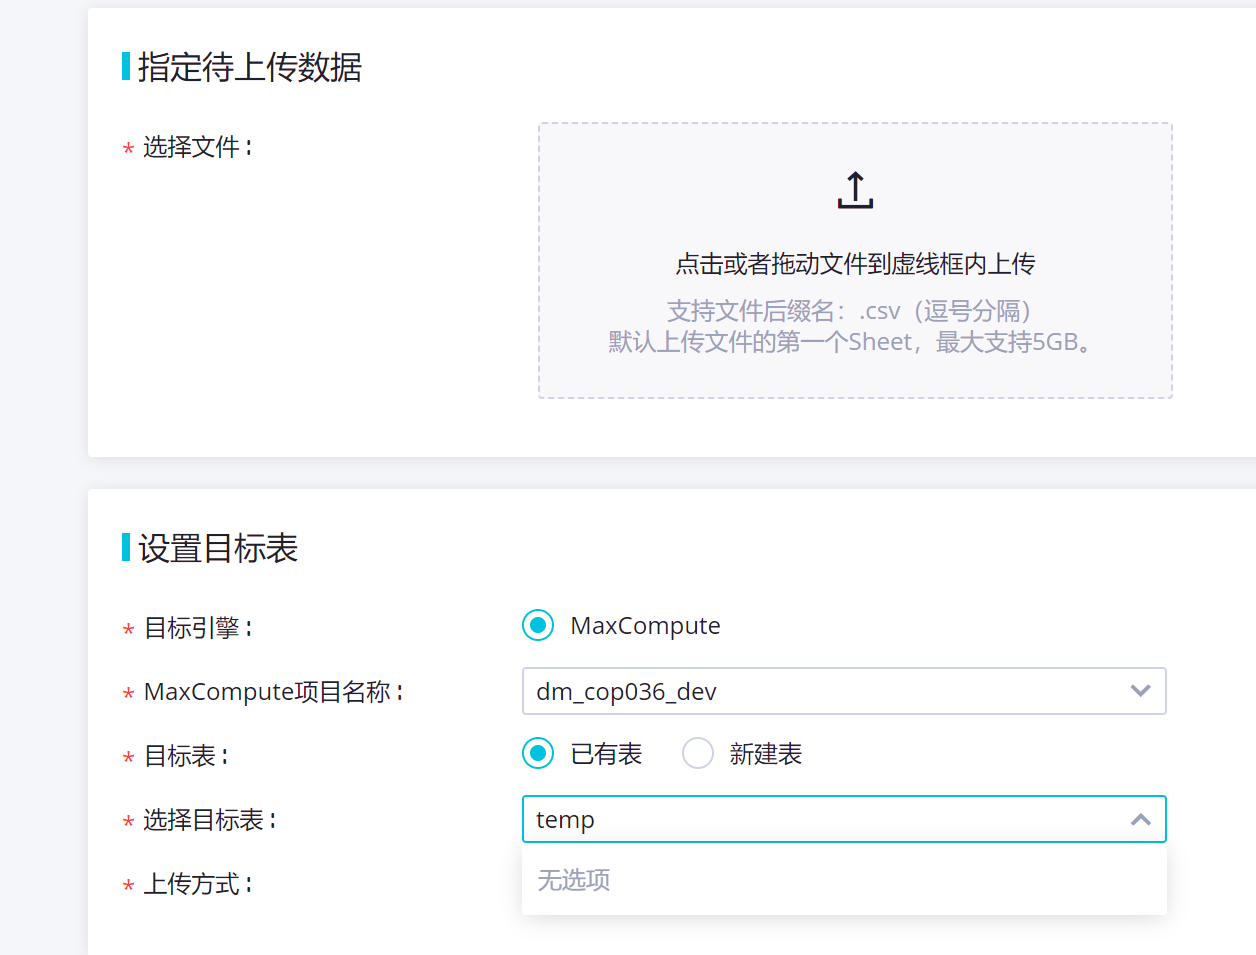Click the 无选项 empty result entry
1256x955 pixels.
coord(844,880)
